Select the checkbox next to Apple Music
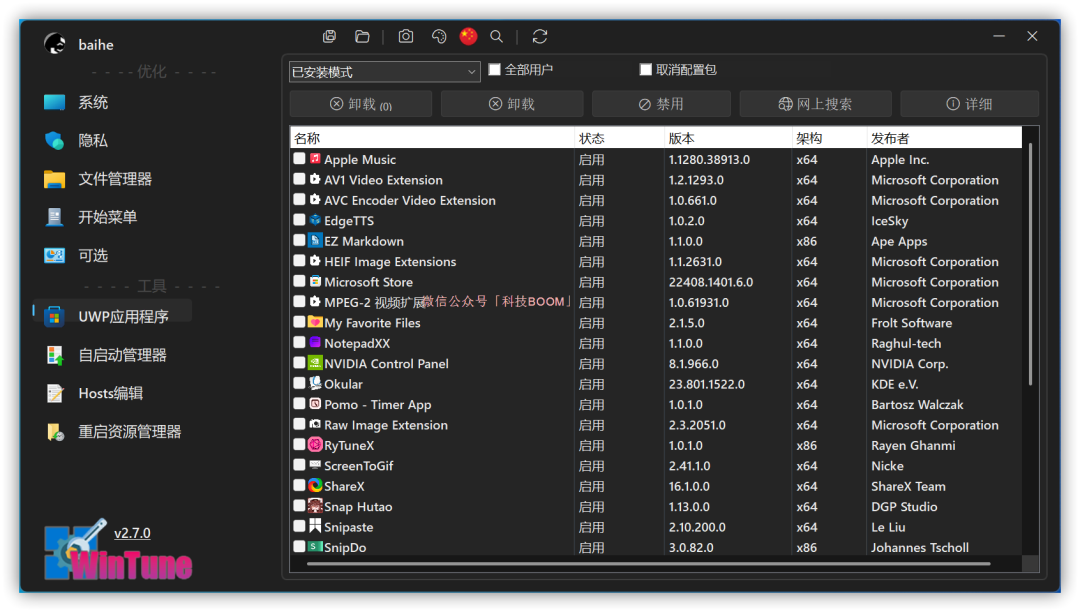This screenshot has height=612, width=1080. click(x=298, y=159)
